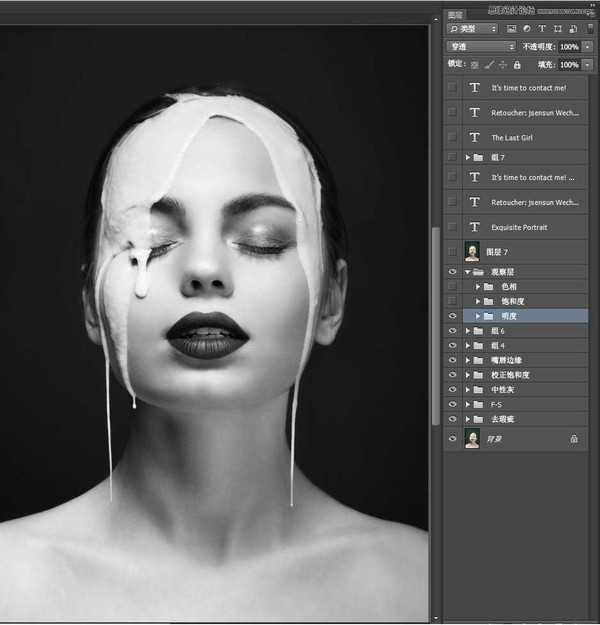Select the 'The Last Girl' text layer
The image size is (600, 625).
tap(512, 138)
